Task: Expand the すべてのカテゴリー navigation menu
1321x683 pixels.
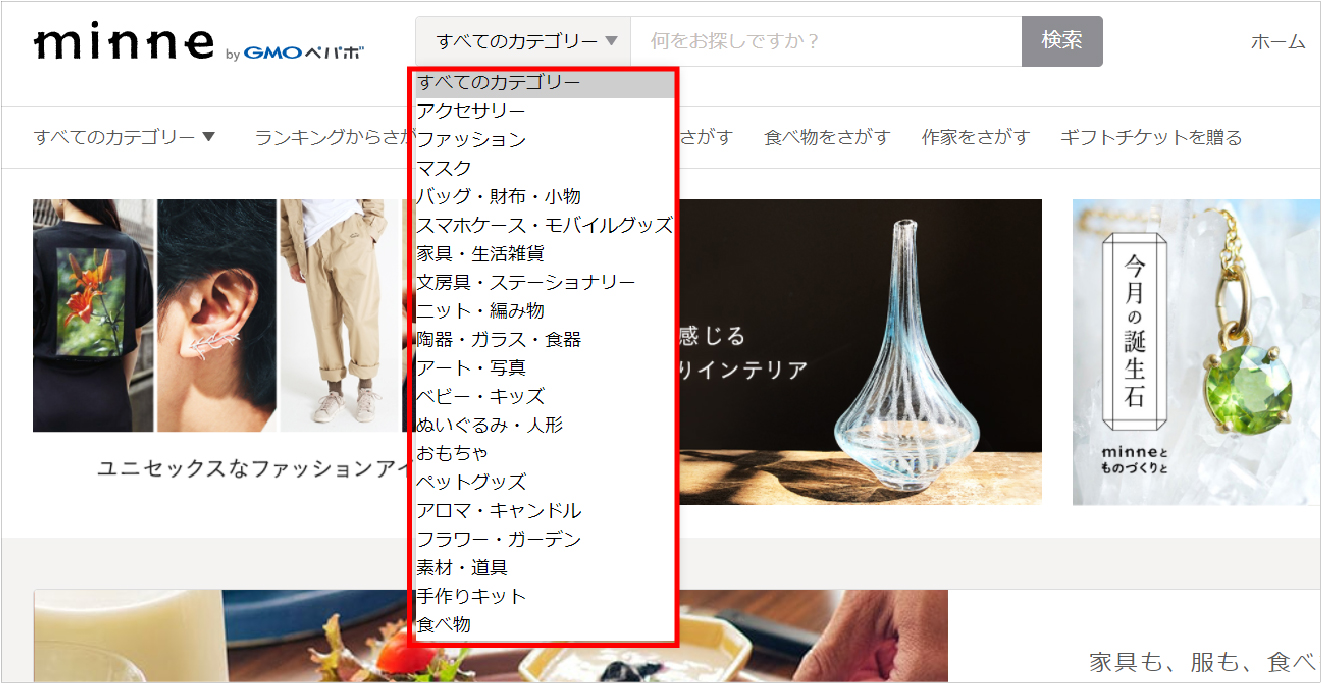Action: (x=124, y=137)
